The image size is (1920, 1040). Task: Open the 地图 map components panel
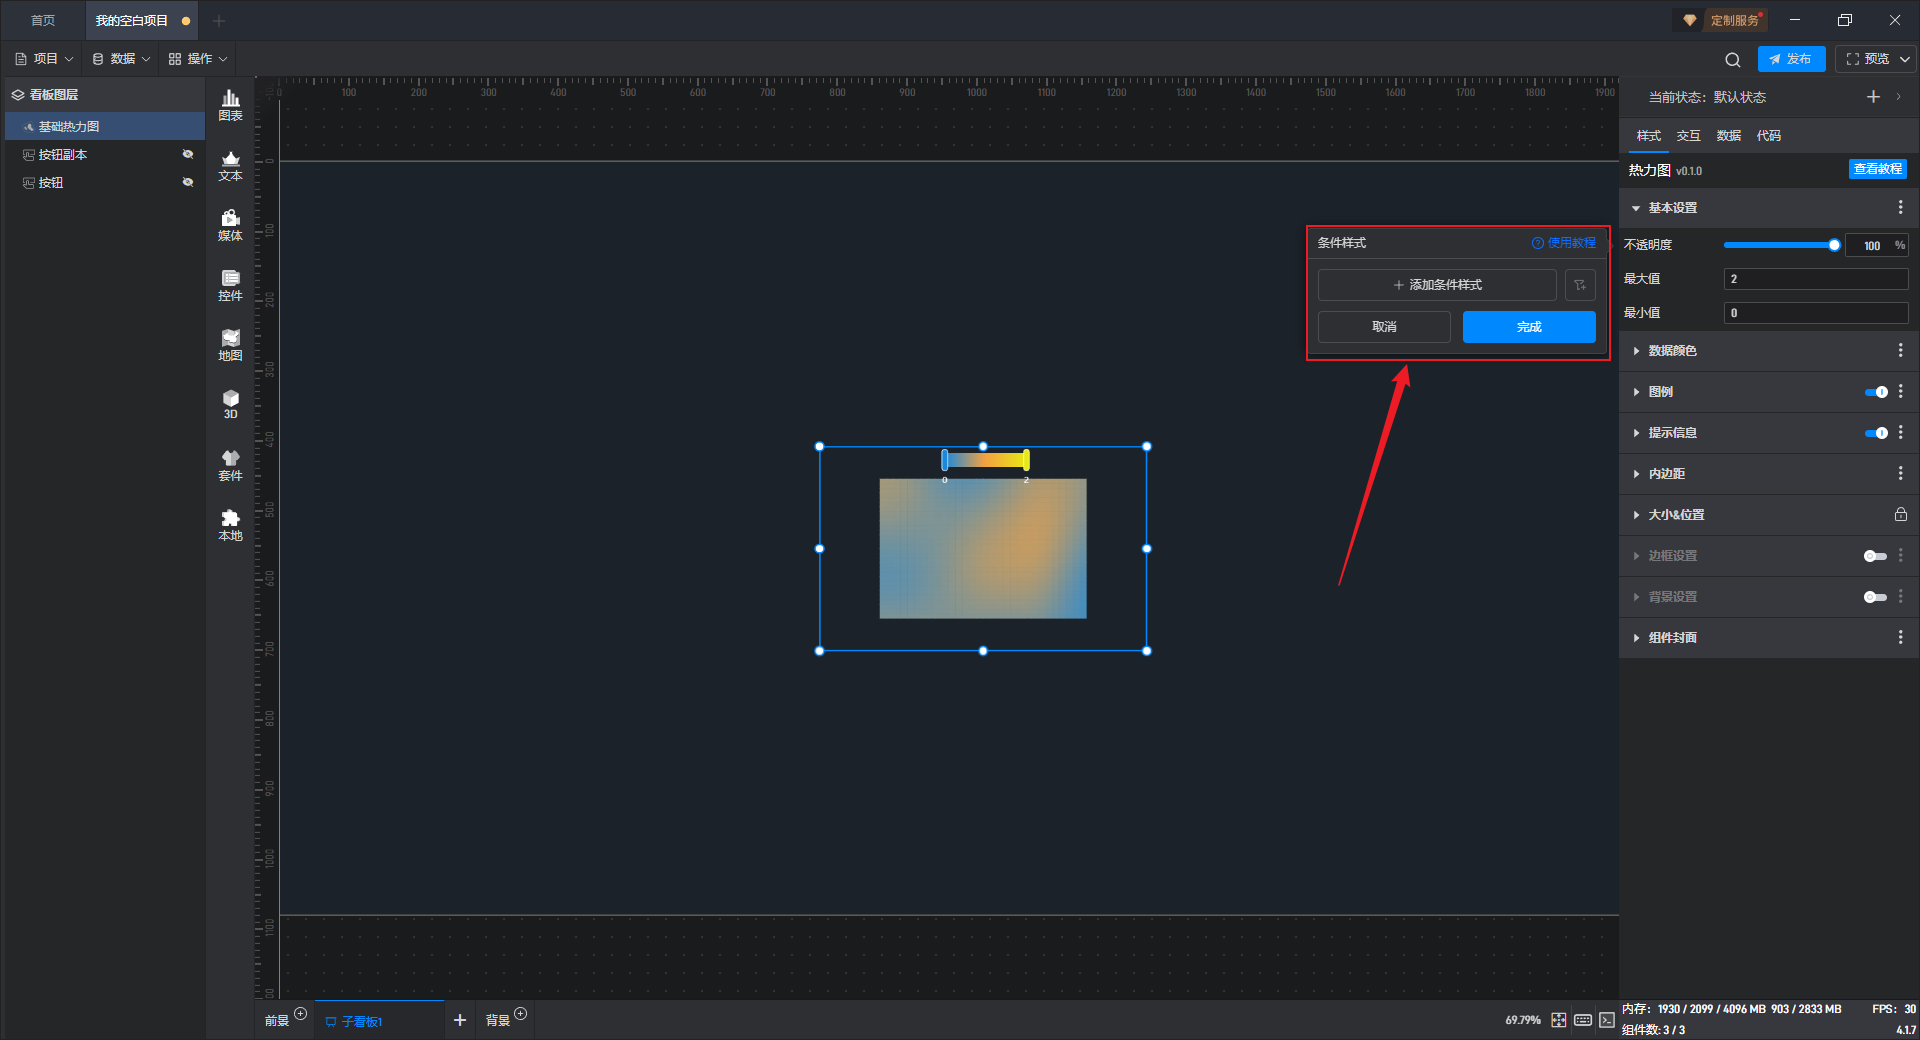click(230, 345)
